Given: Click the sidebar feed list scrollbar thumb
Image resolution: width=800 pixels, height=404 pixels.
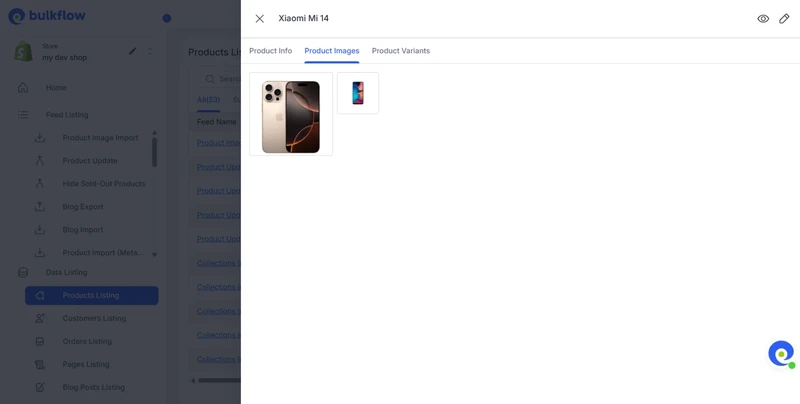Looking at the screenshot, I should (155, 152).
